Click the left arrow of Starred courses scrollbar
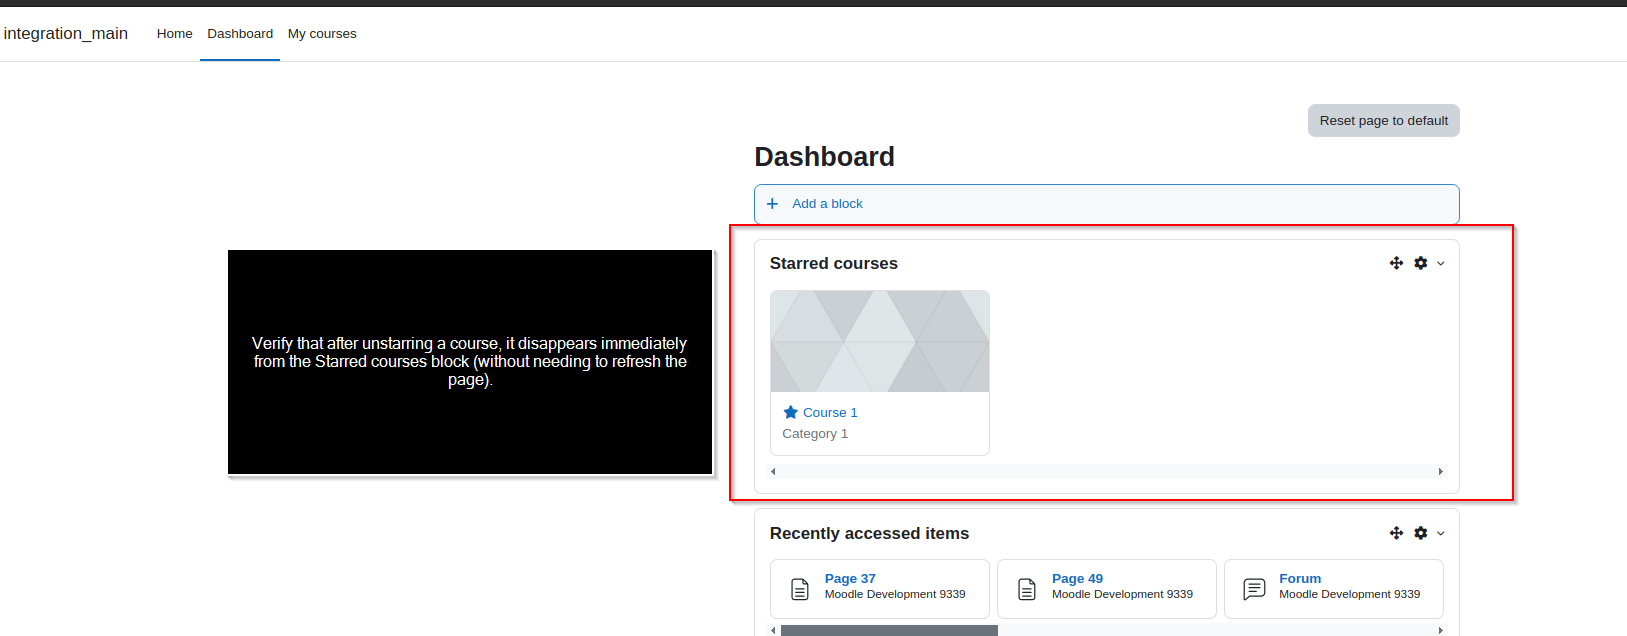This screenshot has height=636, width=1627. coord(773,471)
